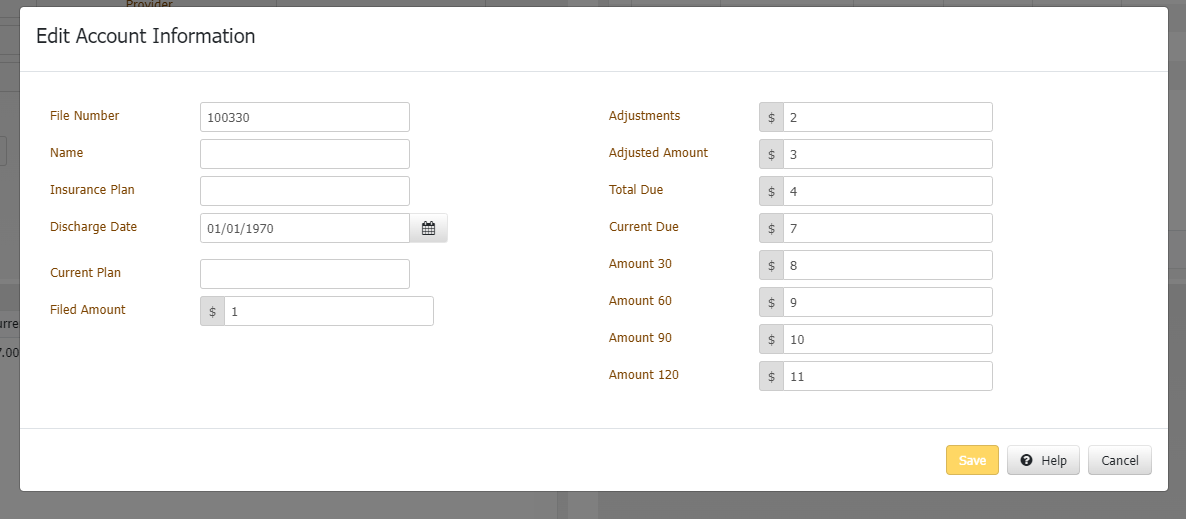
Task: Click the Discharge Date text field
Action: pos(305,228)
